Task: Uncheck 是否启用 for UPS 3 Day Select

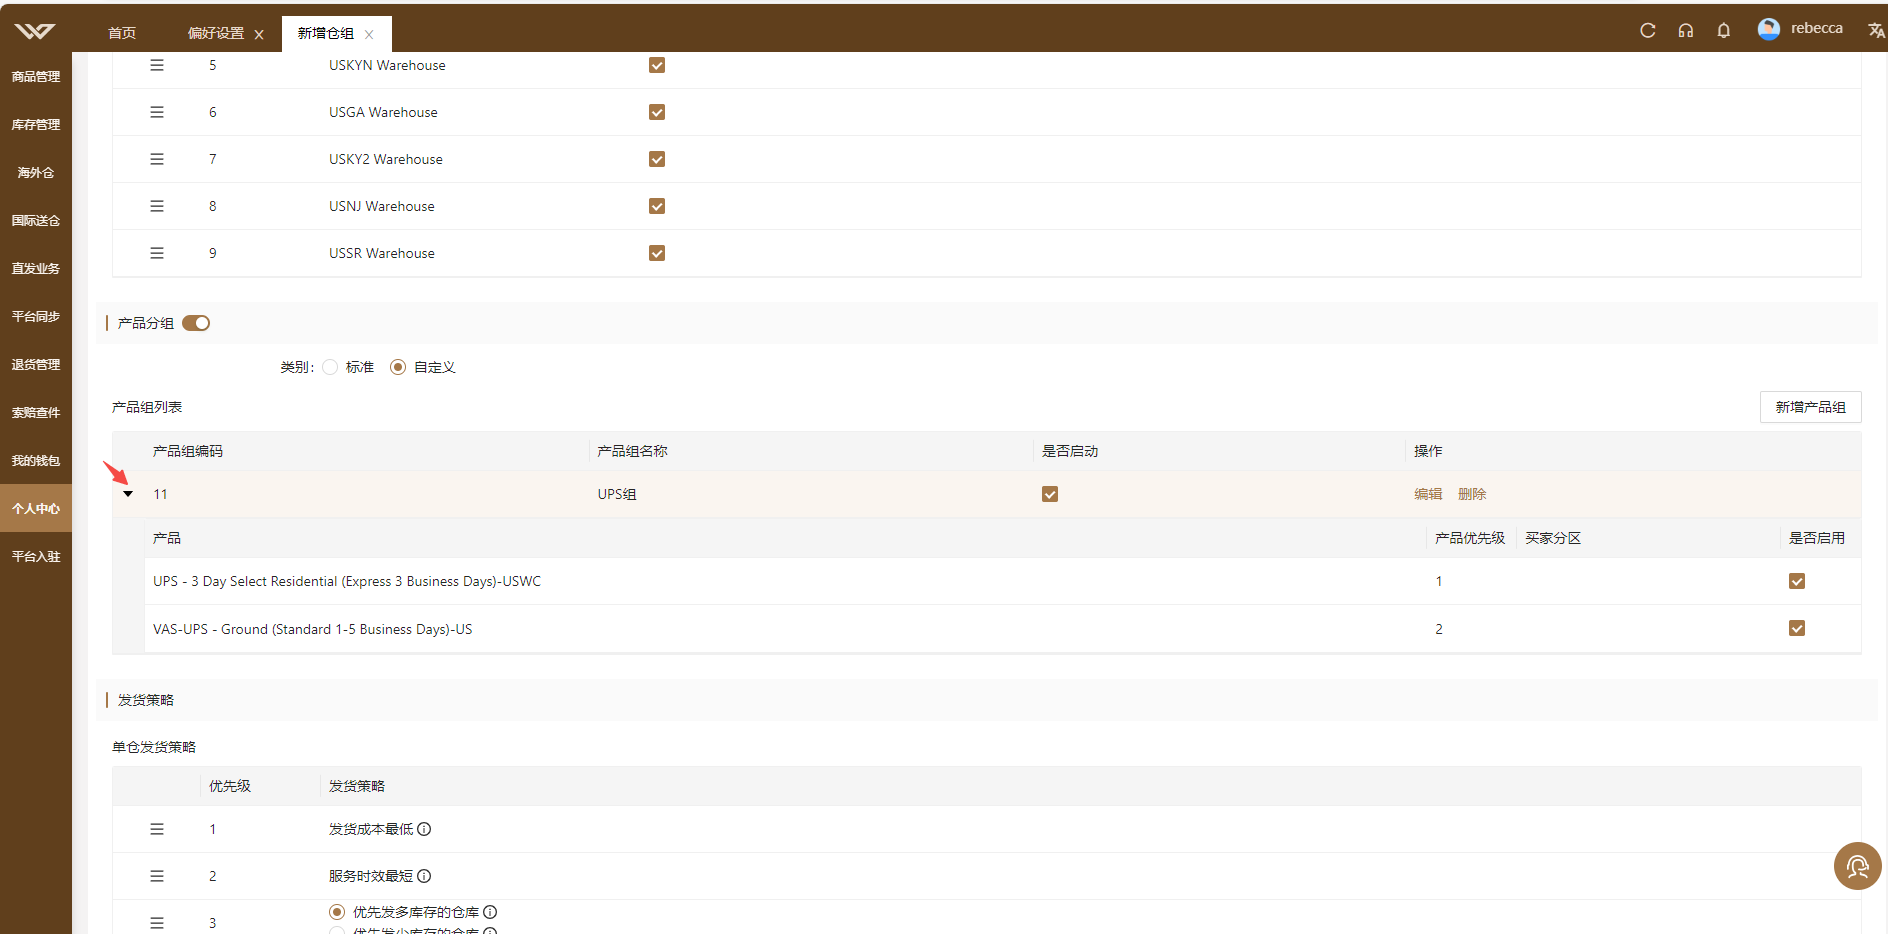Action: (1797, 581)
